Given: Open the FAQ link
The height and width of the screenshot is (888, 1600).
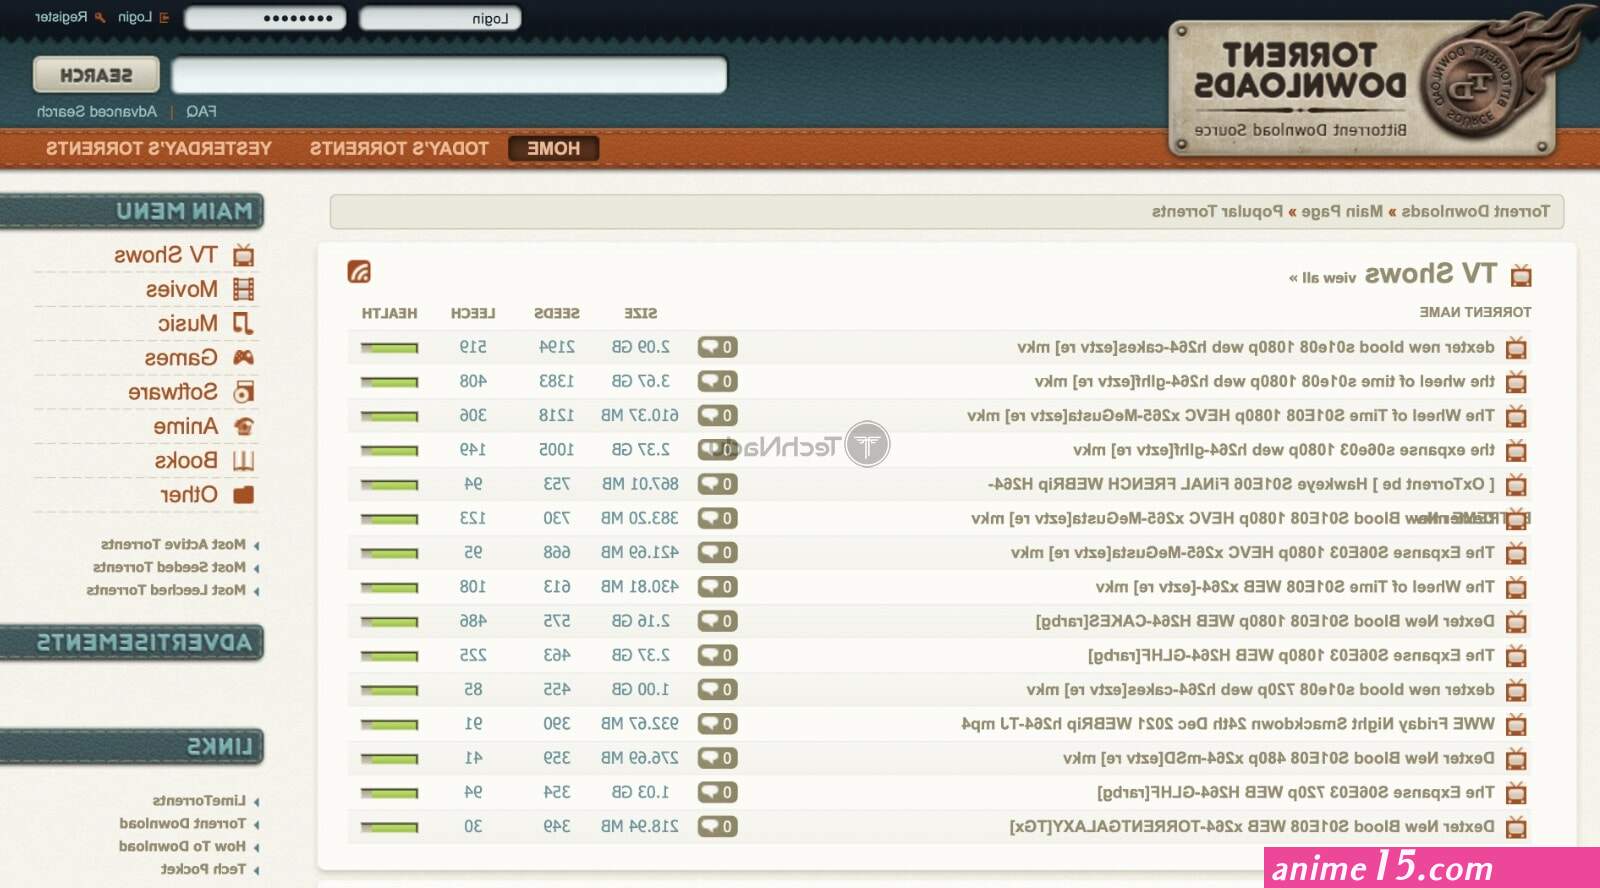Looking at the screenshot, I should tap(201, 111).
